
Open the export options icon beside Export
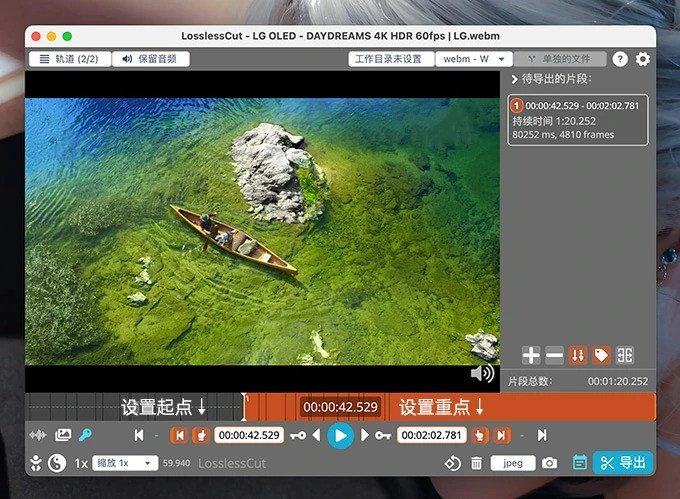(x=580, y=463)
